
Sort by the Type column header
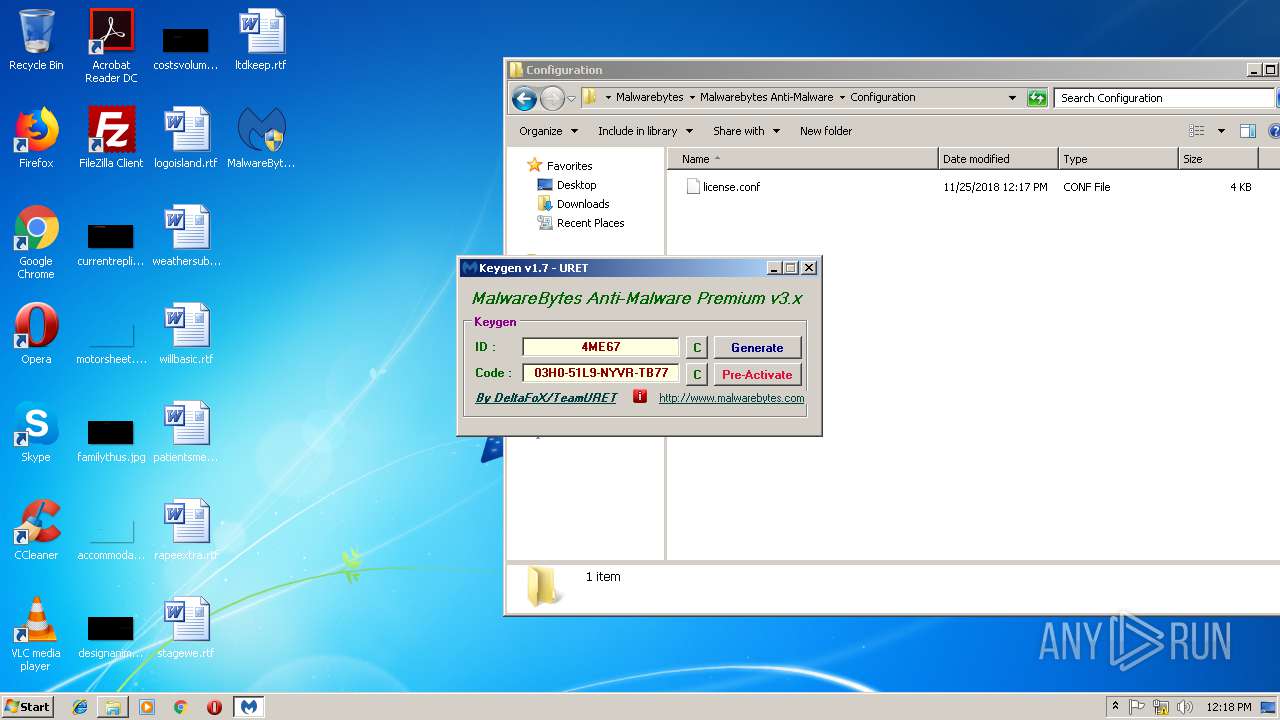[1118, 159]
